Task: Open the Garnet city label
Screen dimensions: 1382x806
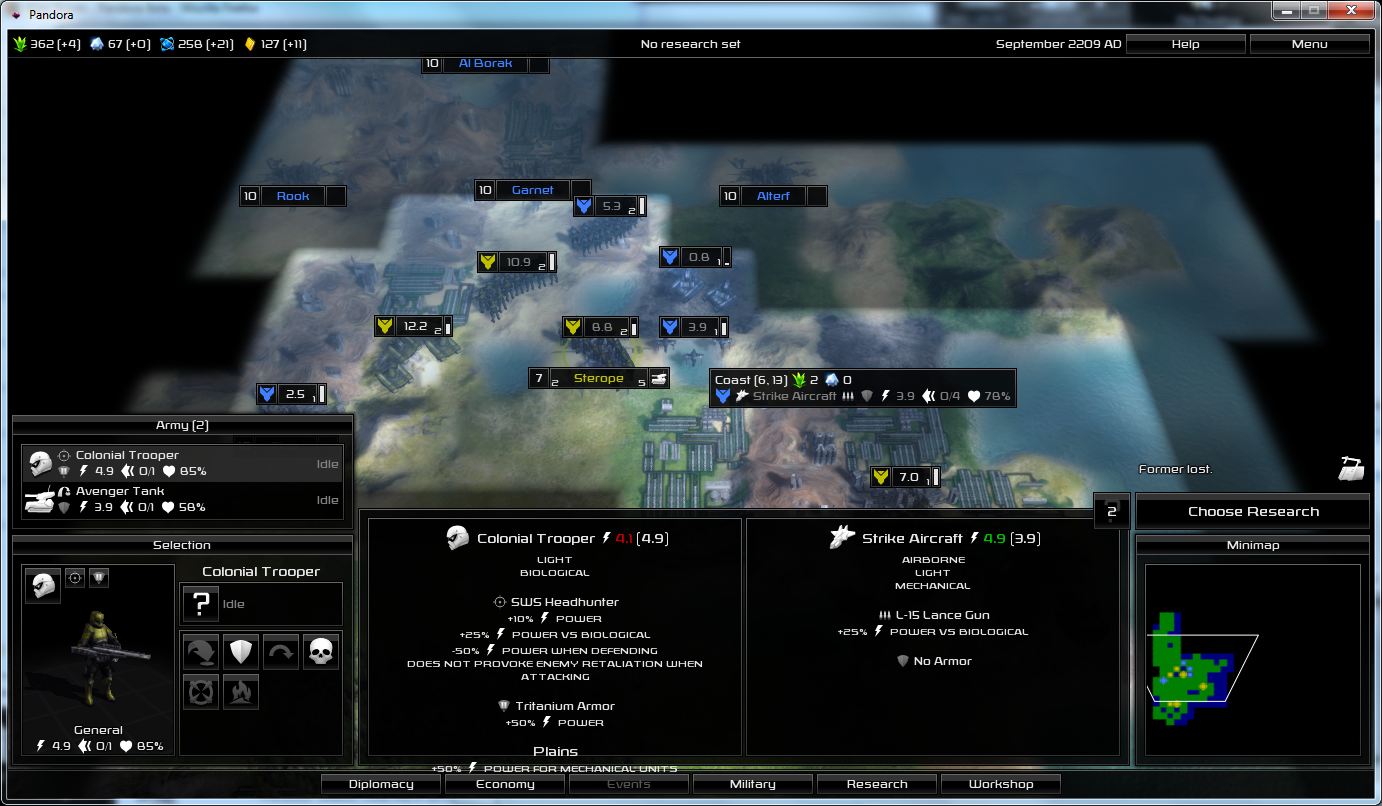Action: point(532,190)
